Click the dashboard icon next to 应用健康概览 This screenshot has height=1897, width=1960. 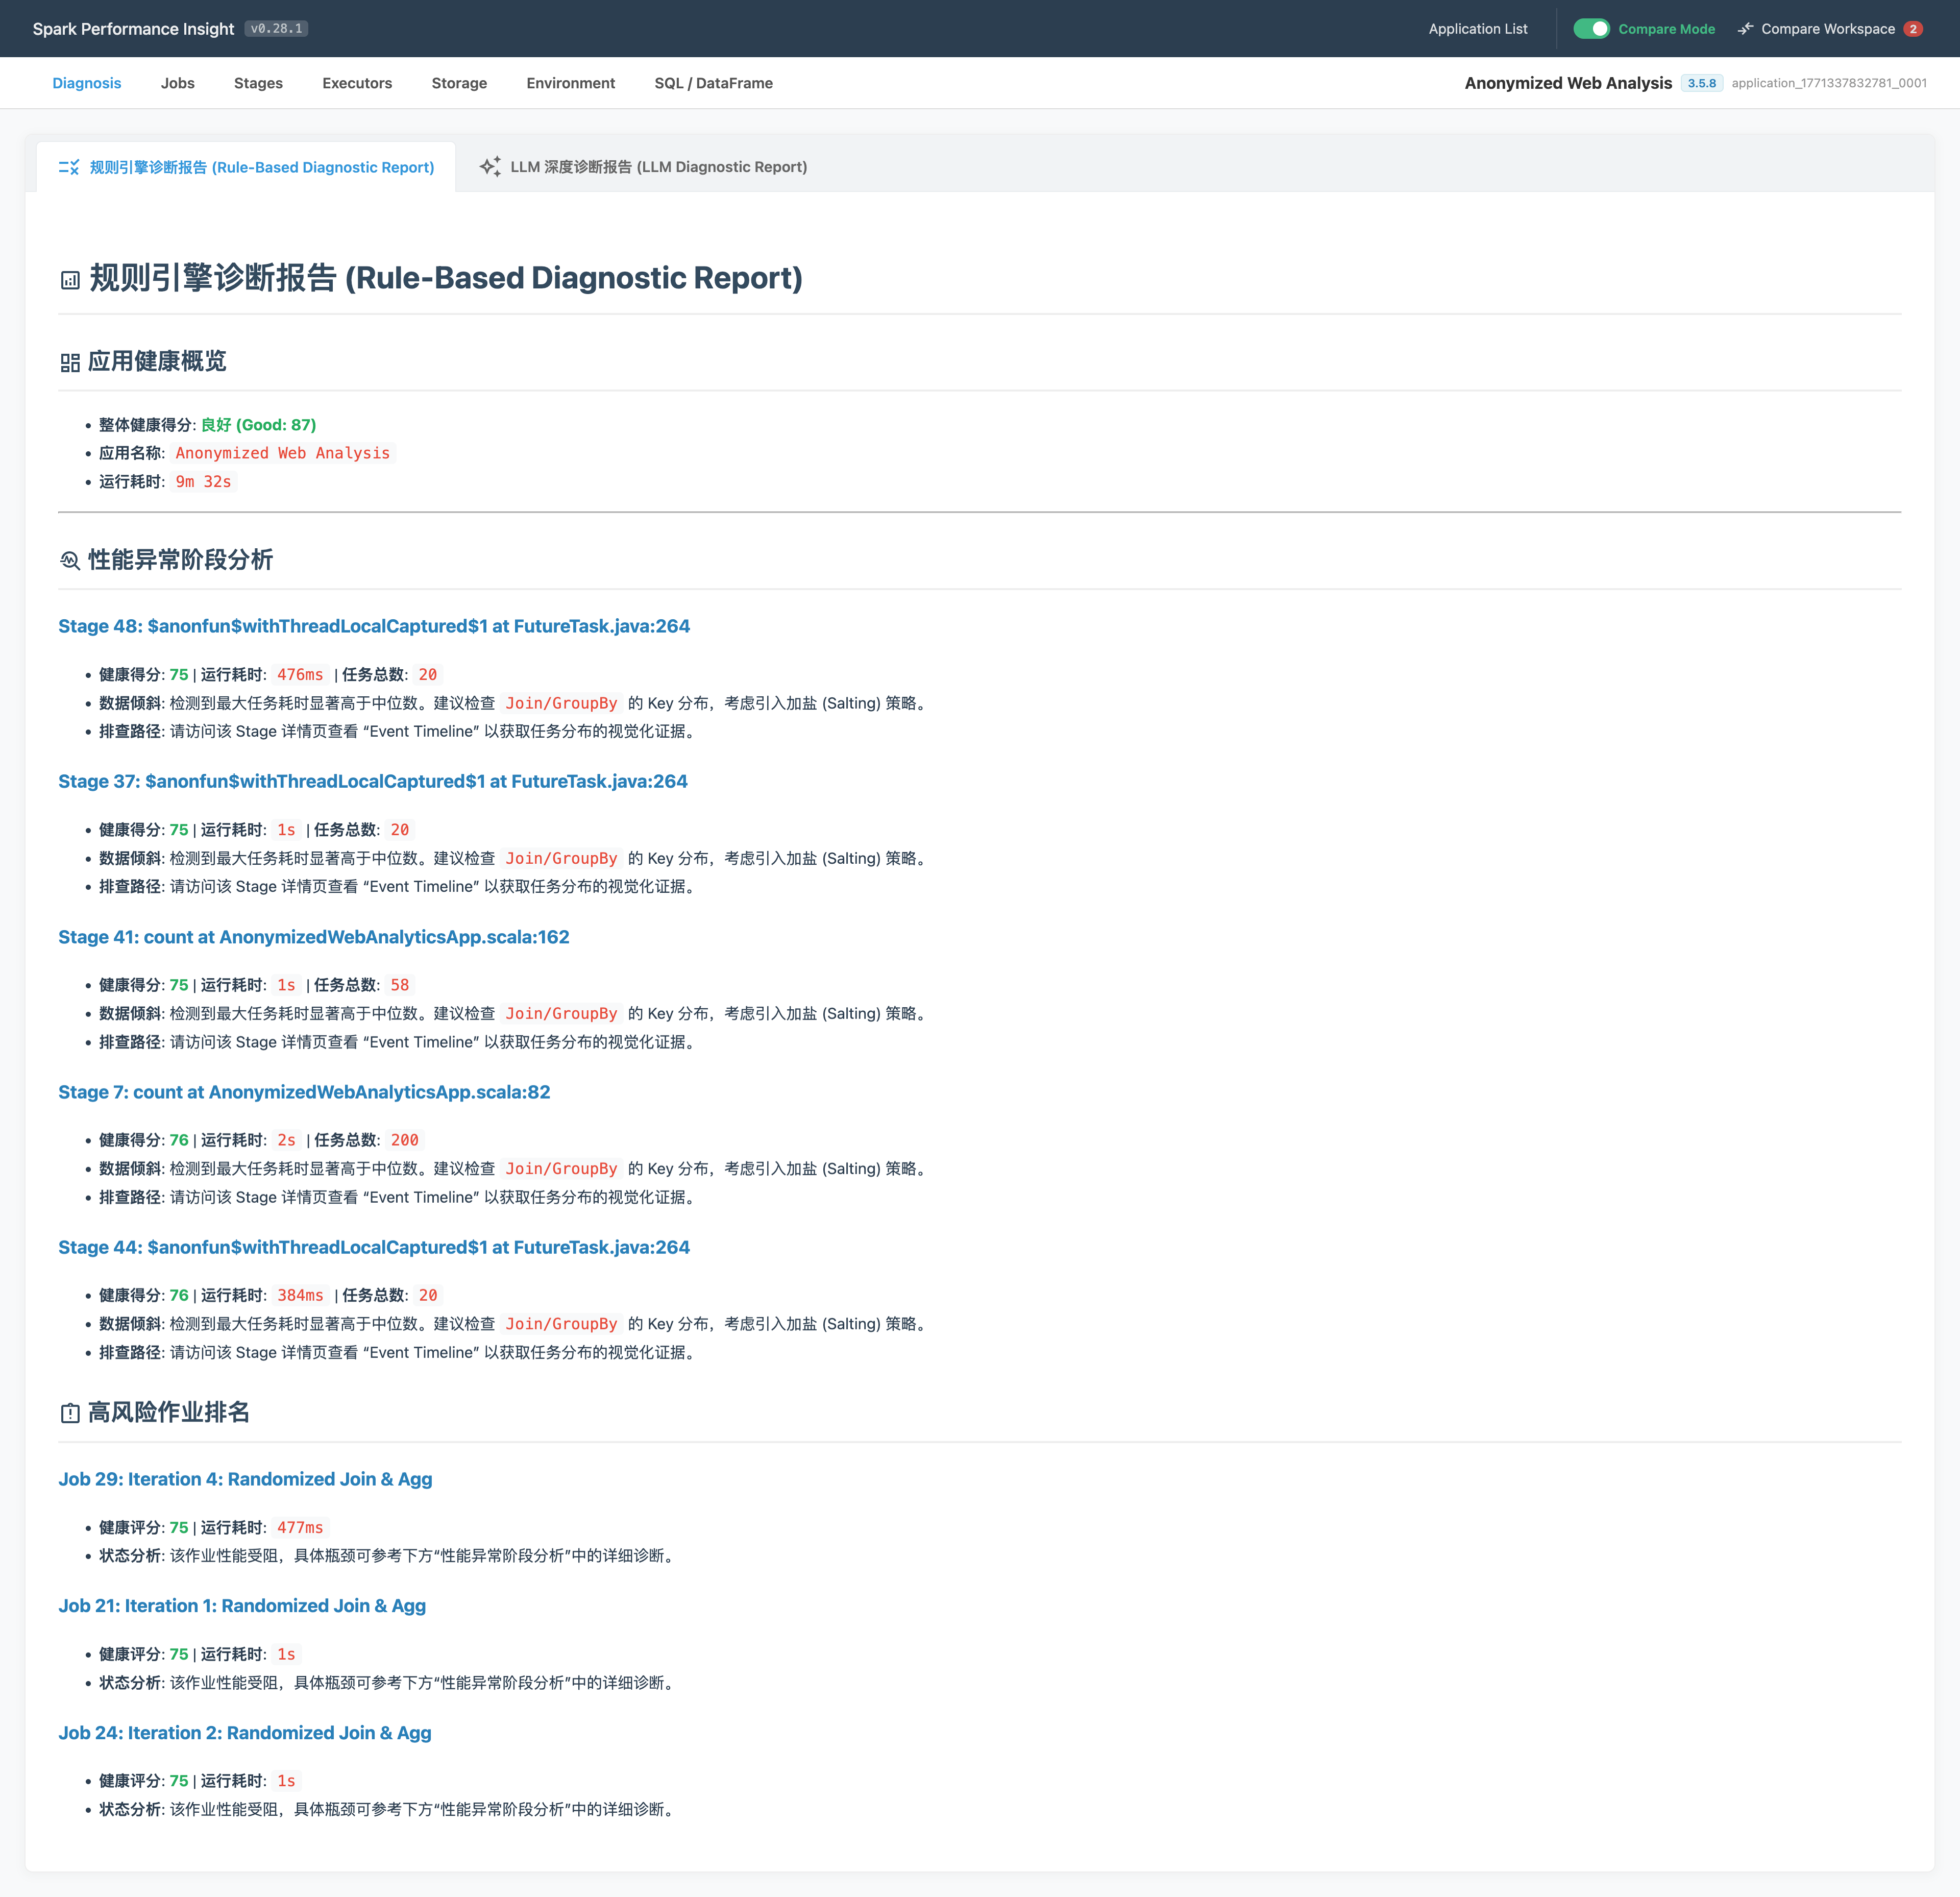70,362
